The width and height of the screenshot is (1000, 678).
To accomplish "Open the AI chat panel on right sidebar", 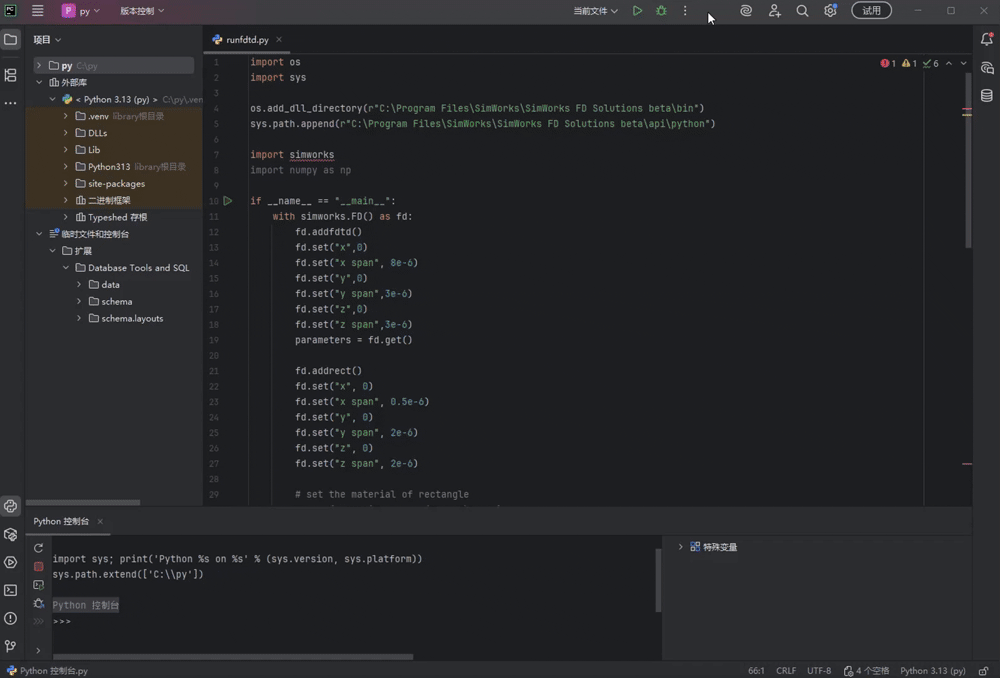I will pyautogui.click(x=987, y=68).
